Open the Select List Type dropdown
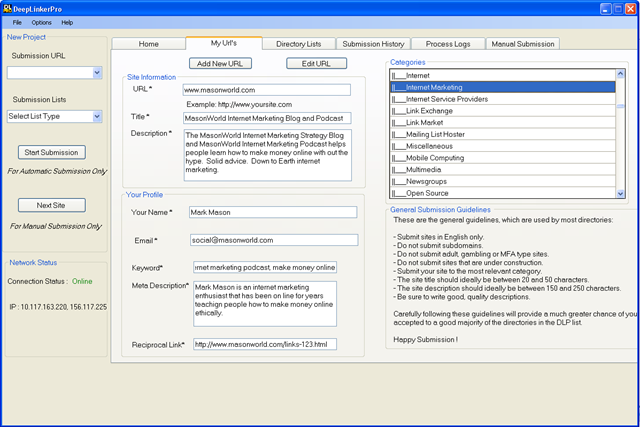Viewport: 640px width, 427px height. coord(97,116)
